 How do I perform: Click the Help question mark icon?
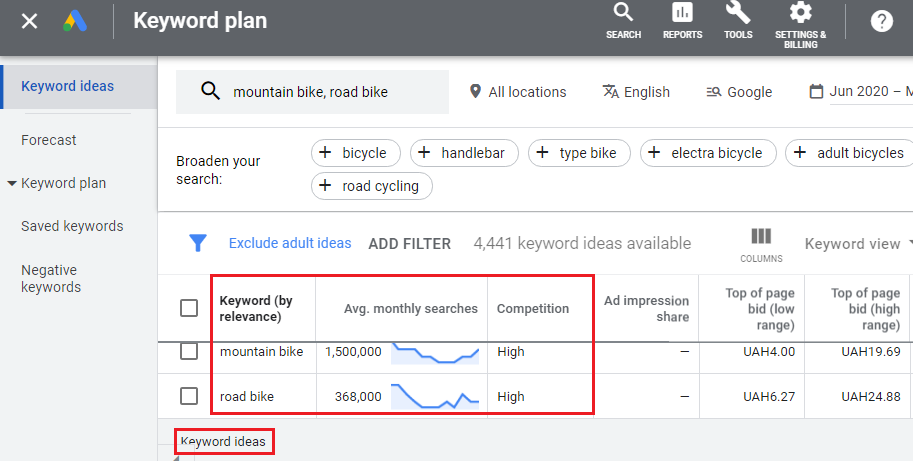(x=882, y=22)
